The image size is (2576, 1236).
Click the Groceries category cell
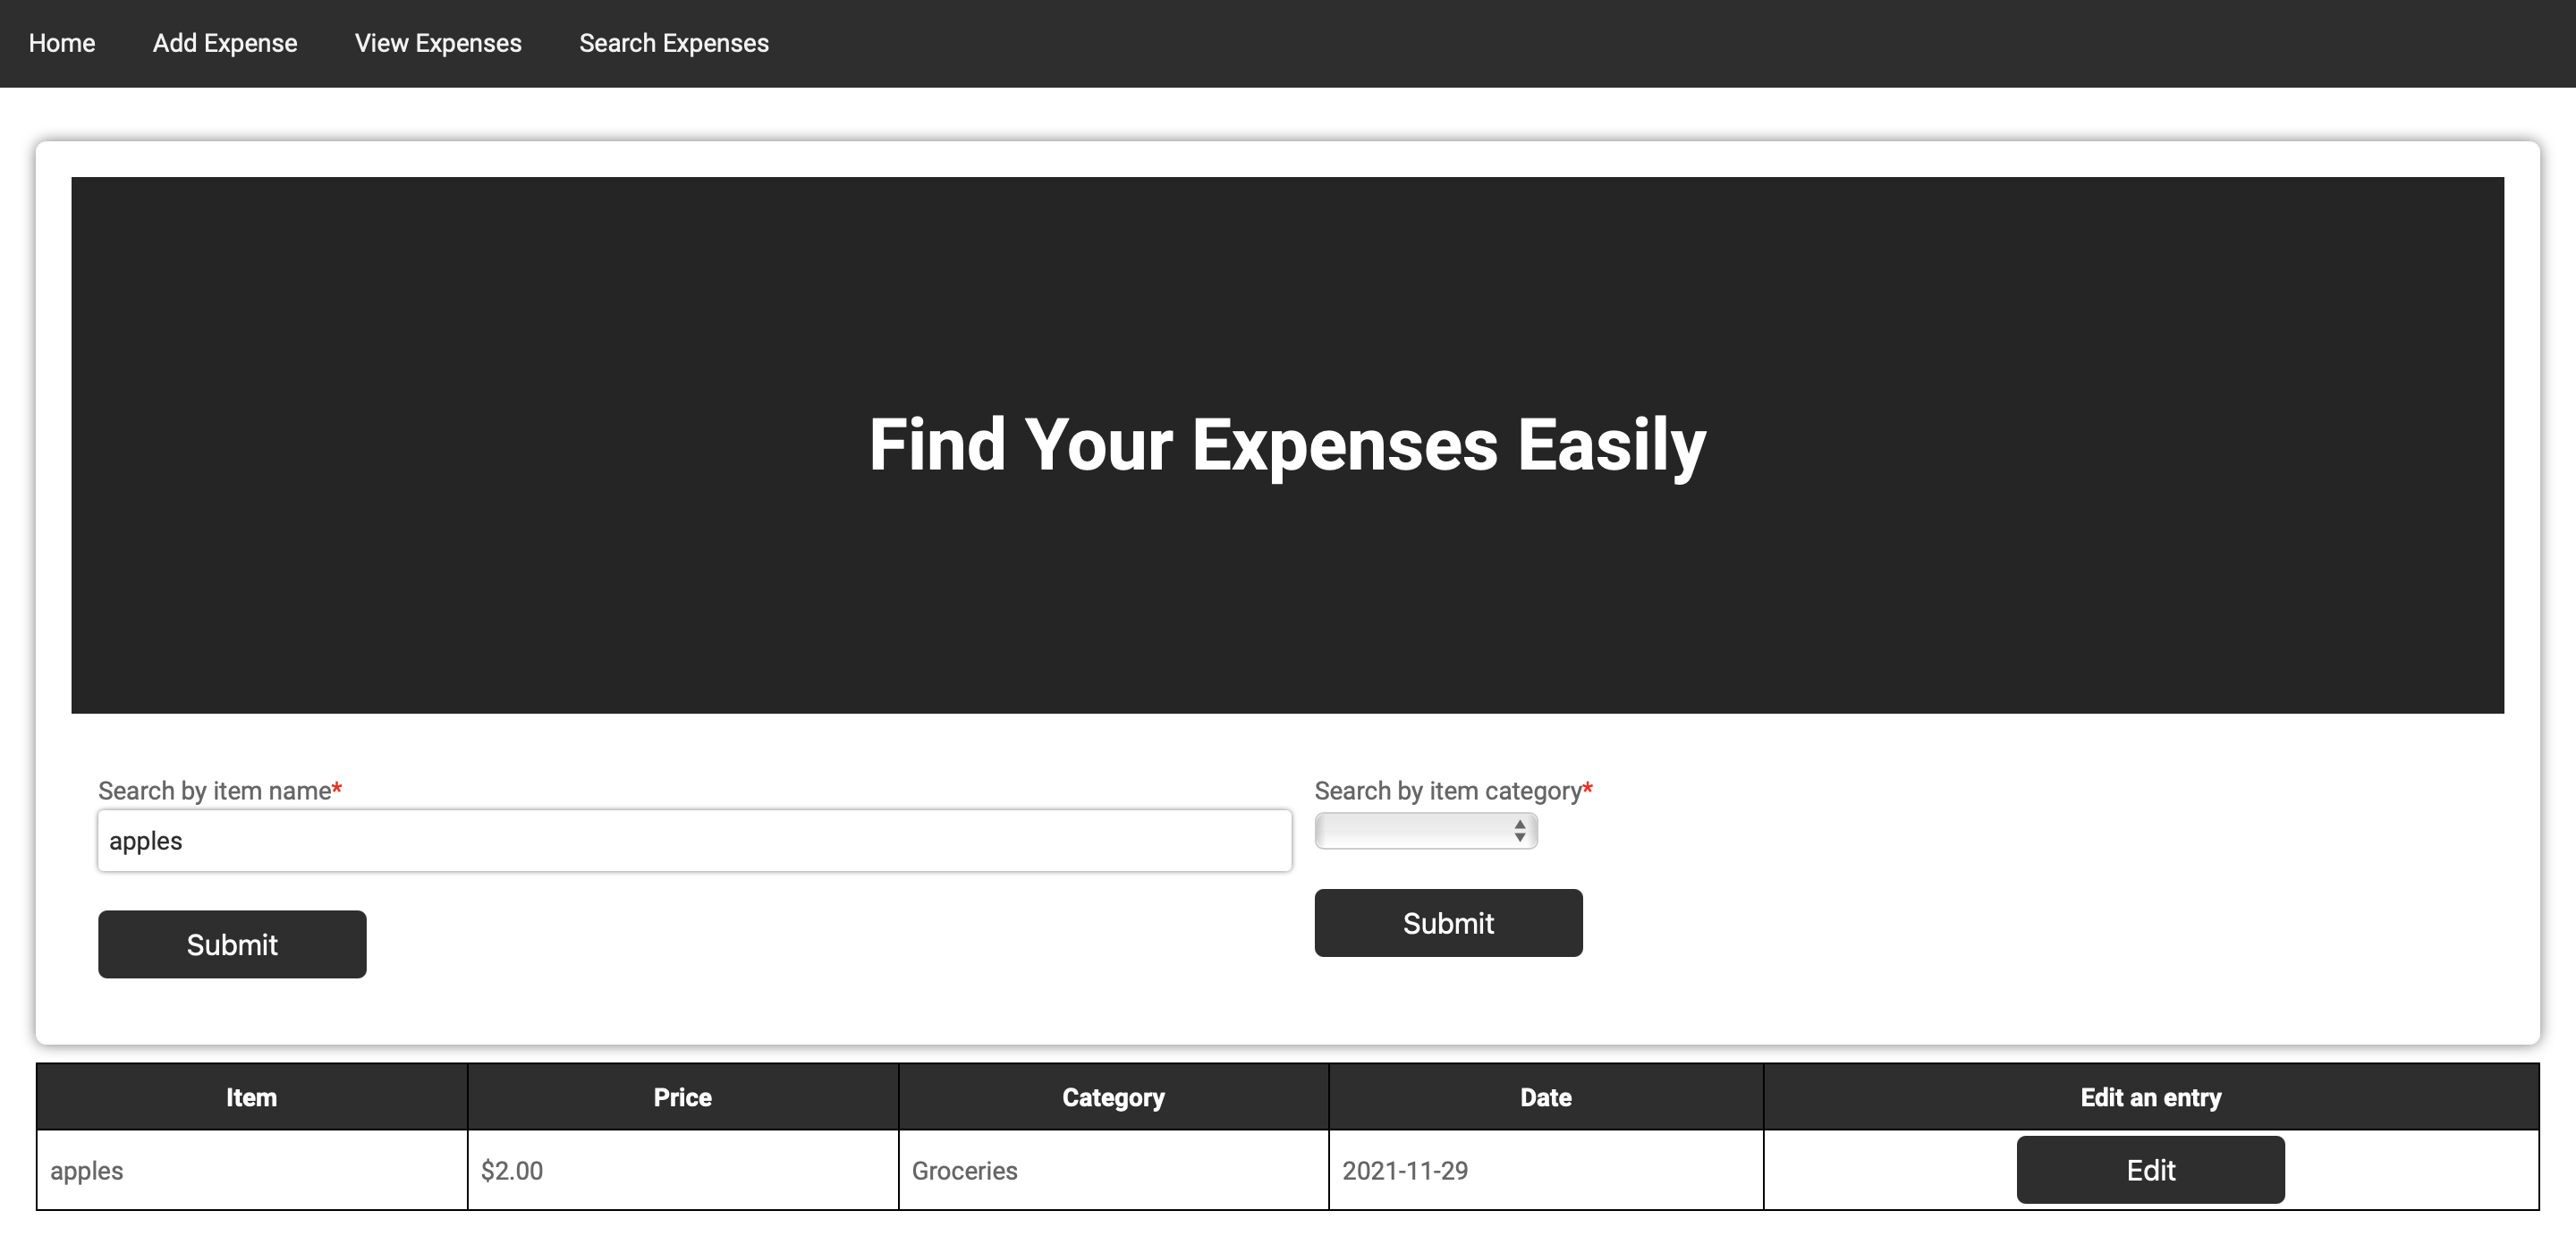pyautogui.click(x=1114, y=1170)
